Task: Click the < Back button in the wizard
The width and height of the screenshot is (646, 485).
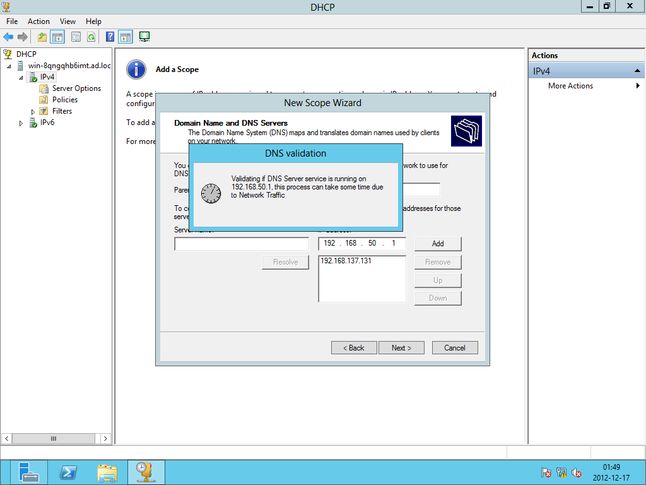Action: pos(353,348)
